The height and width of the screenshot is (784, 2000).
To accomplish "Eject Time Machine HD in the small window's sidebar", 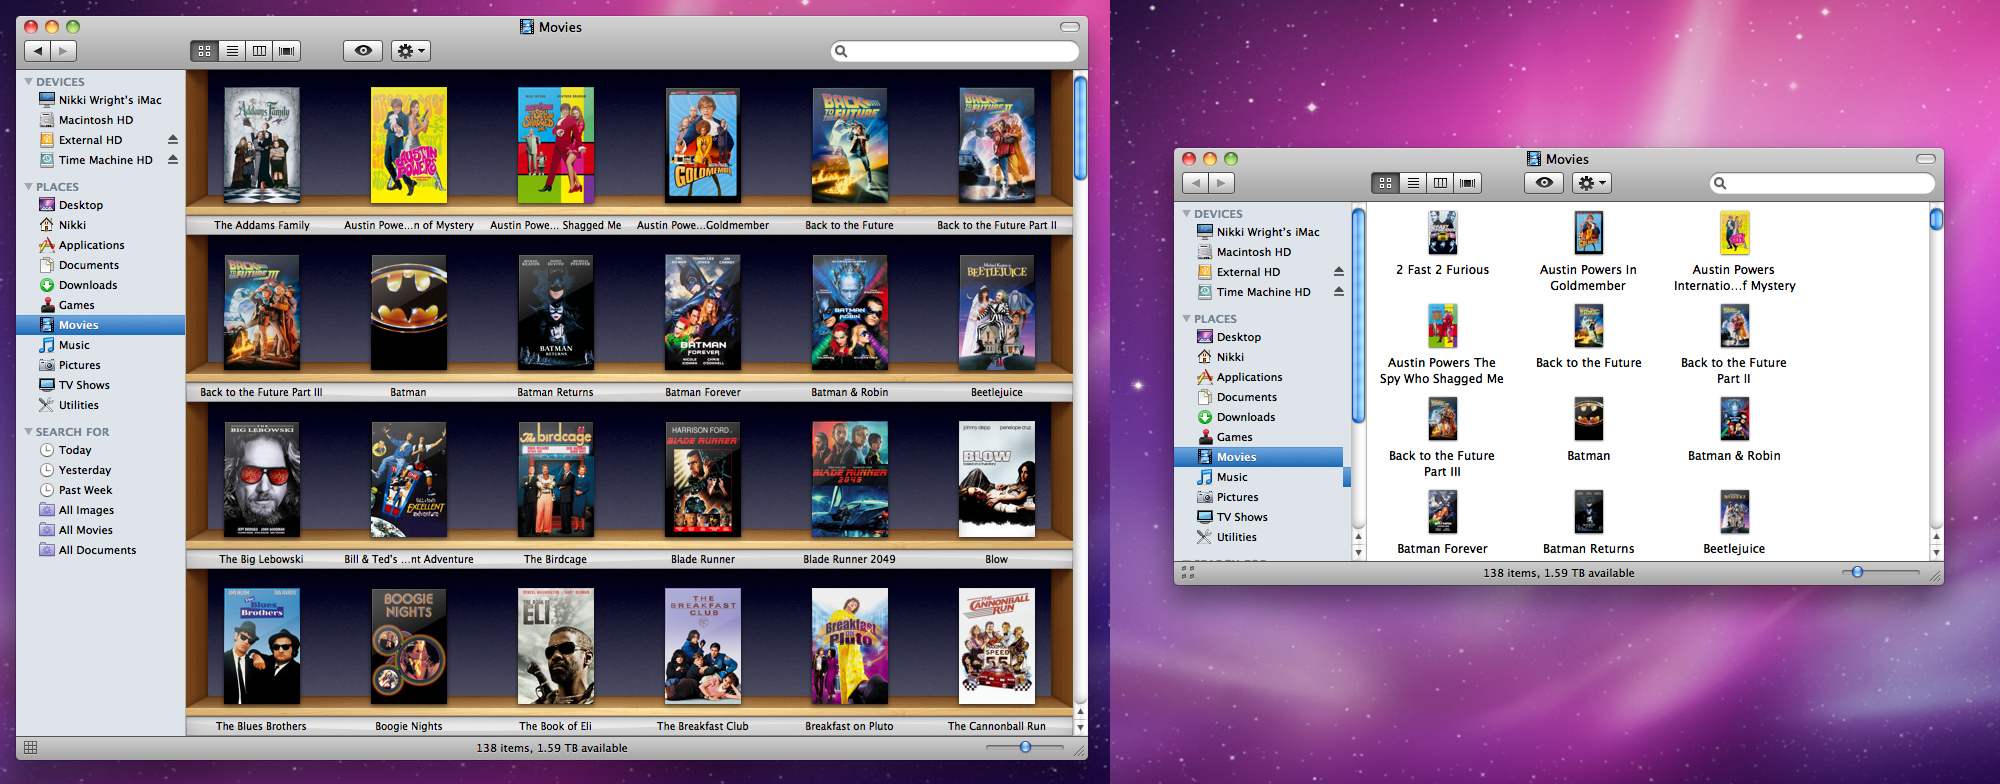I will pos(1338,292).
